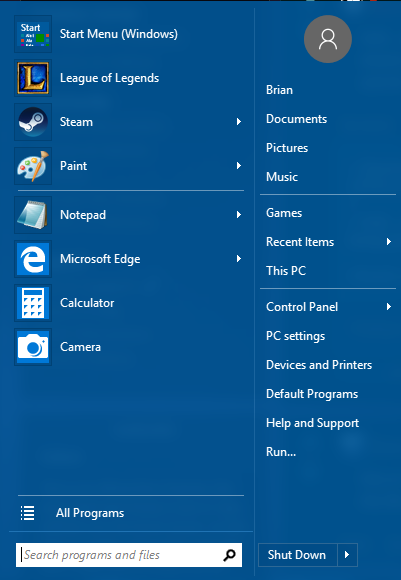Image resolution: width=401 pixels, height=580 pixels.
Task: Open Default Programs
Action: [x=312, y=394]
